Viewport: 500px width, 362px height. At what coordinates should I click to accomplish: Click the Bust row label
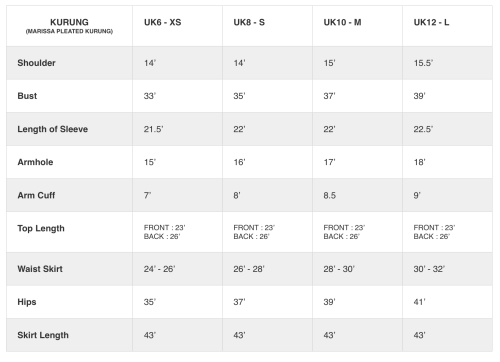pyautogui.click(x=27, y=96)
